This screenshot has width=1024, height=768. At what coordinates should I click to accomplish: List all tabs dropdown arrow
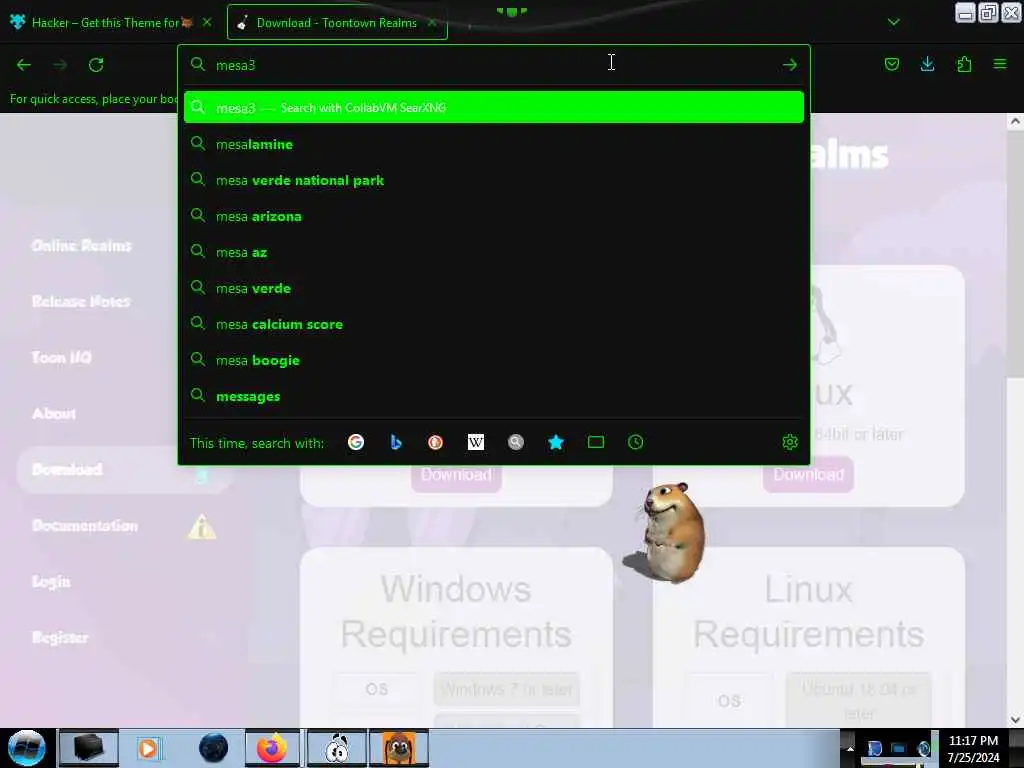[x=893, y=22]
